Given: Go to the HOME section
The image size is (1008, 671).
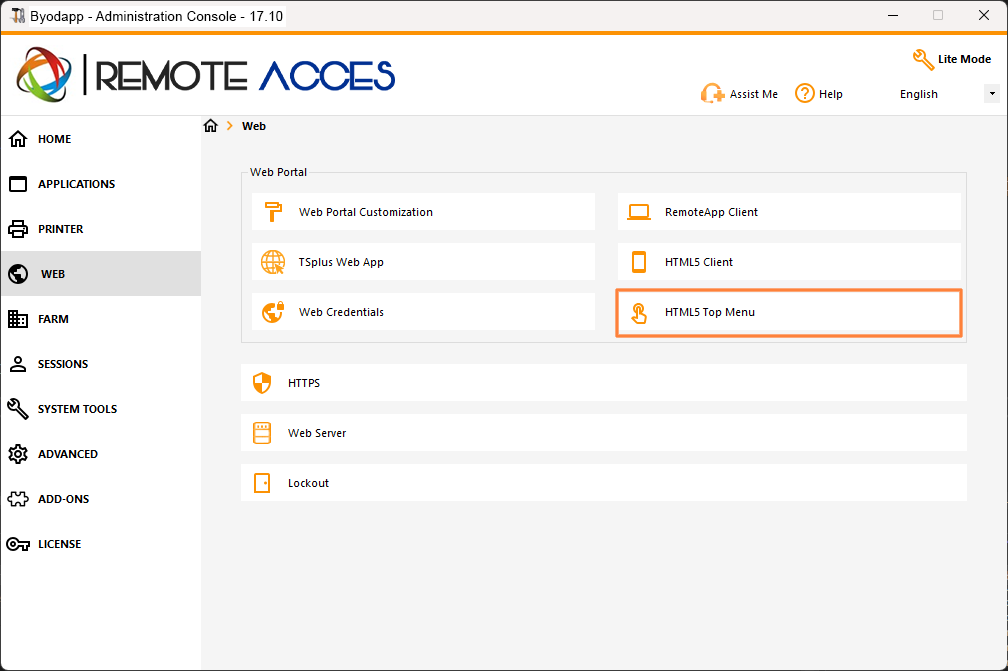Looking at the screenshot, I should point(55,139).
